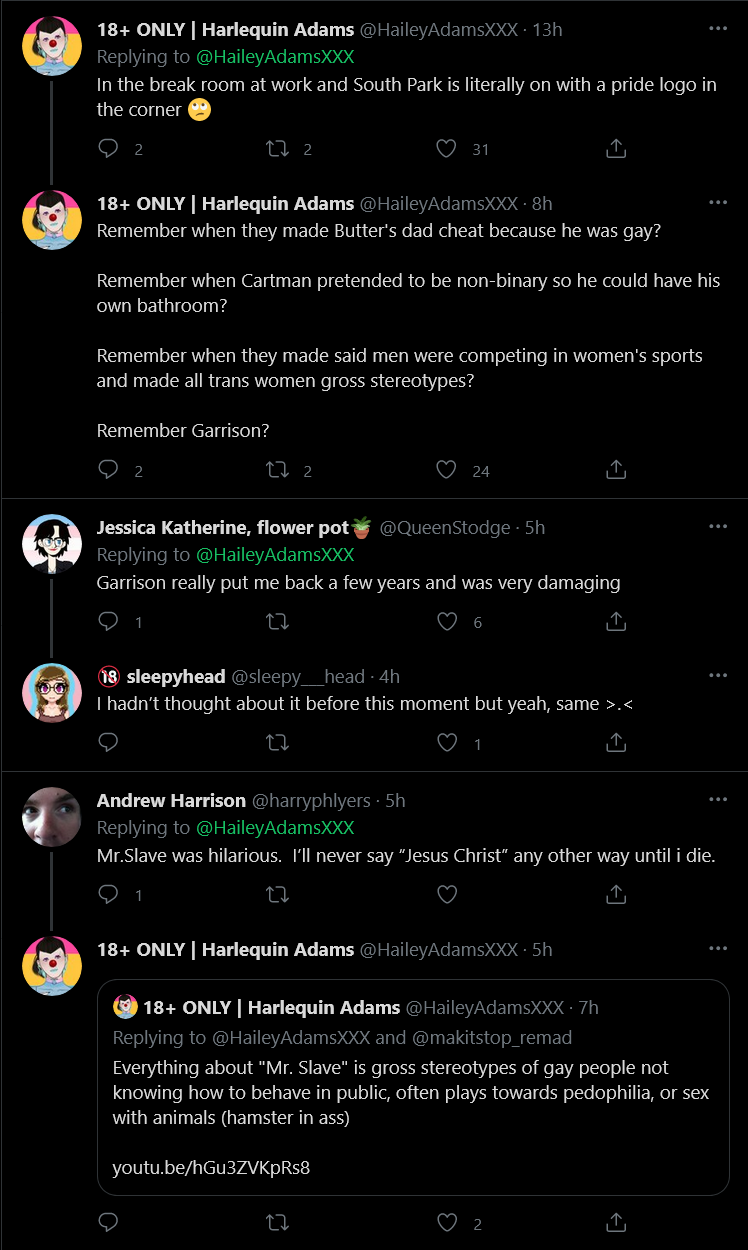The image size is (748, 1250).
Task: Open more options on the first tweet
Action: [718, 29]
